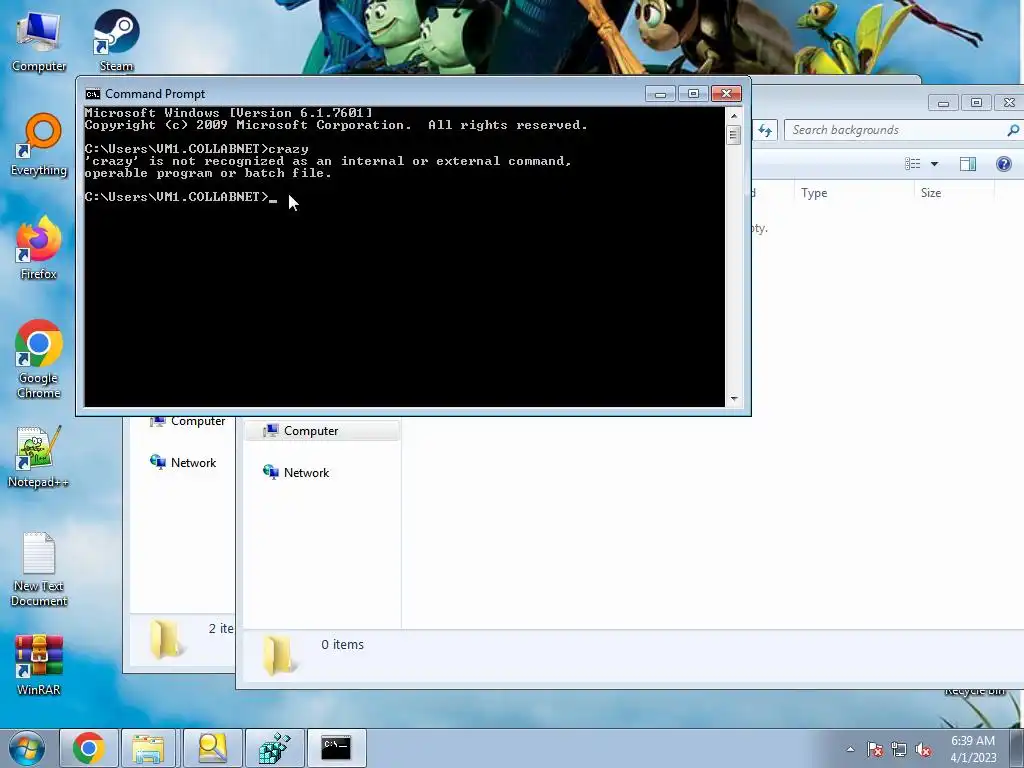
Task: Open the cube-icon taskbar application
Action: tap(274, 748)
